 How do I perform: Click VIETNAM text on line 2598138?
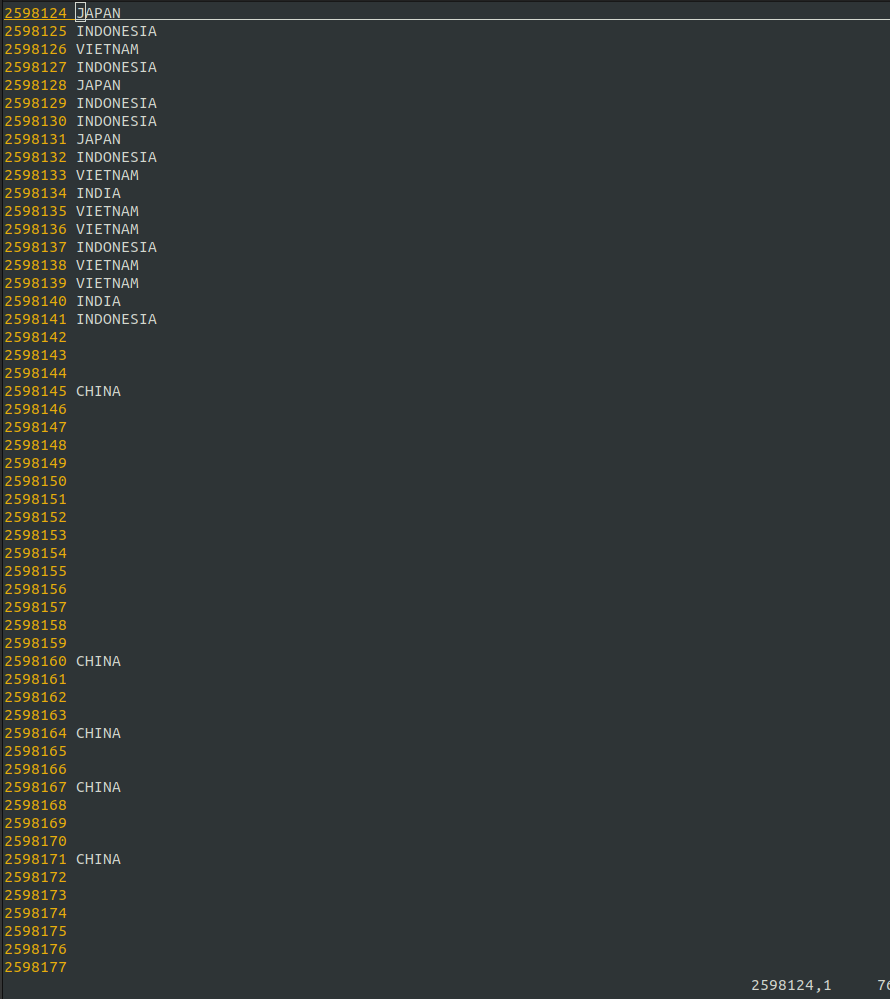(107, 265)
